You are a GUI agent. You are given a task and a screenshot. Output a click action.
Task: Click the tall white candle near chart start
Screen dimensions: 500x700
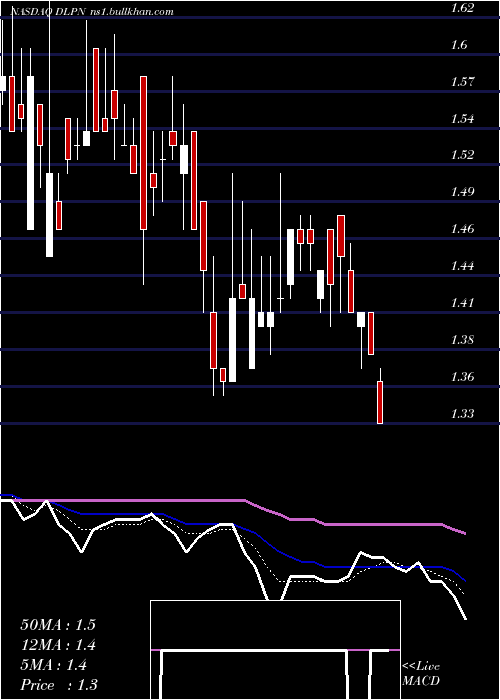coord(30,153)
